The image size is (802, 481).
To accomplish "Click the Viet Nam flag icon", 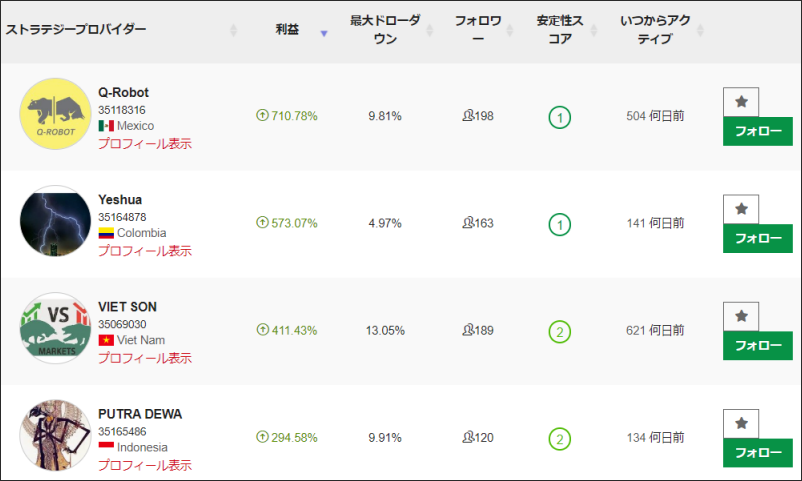I will click(x=106, y=340).
